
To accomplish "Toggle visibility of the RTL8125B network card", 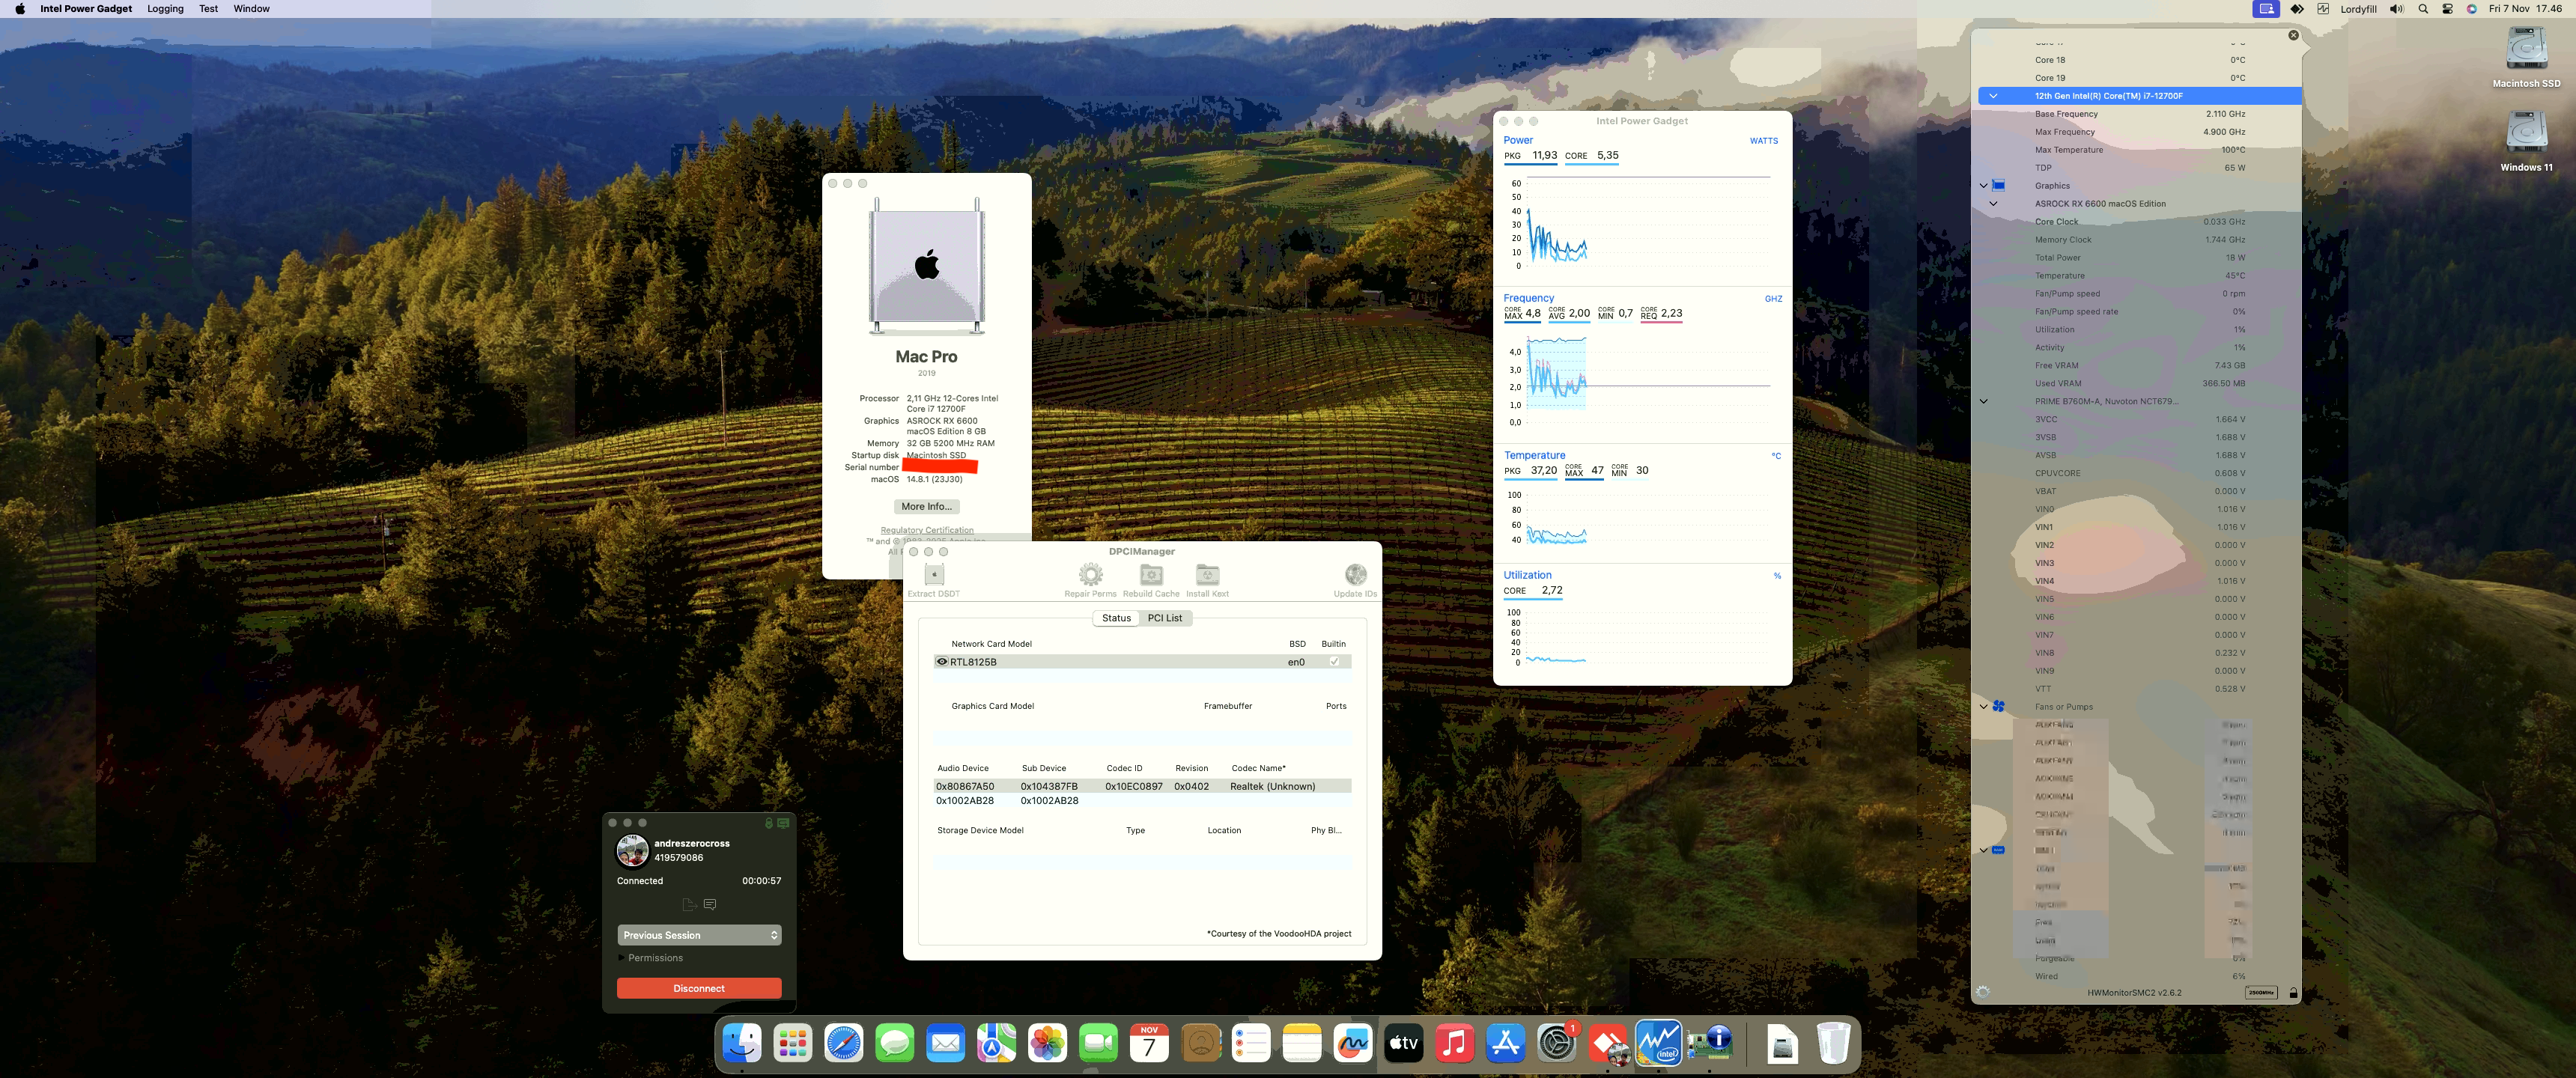I will 941,661.
